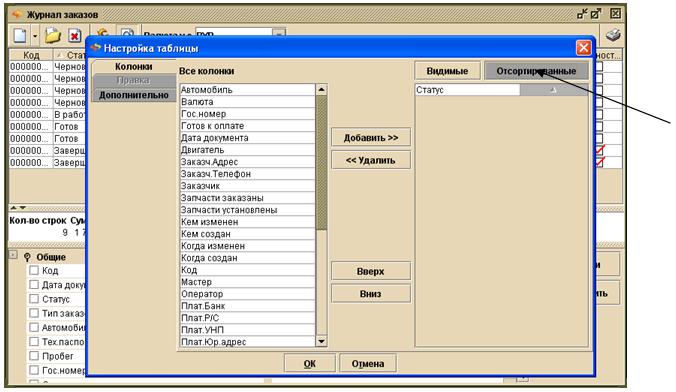Toggle the Гос.номер checkbox under Общие
Image resolution: width=676 pixels, height=392 pixels.
[x=34, y=370]
